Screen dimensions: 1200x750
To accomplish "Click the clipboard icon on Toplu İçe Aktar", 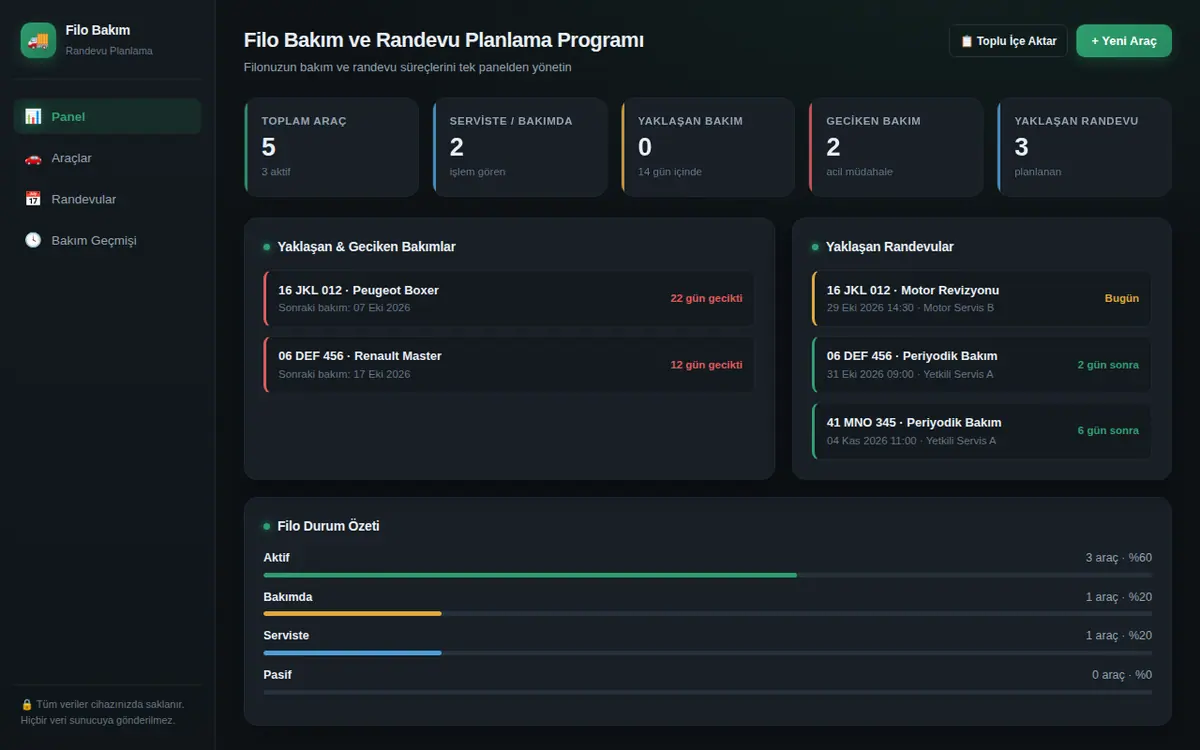I will coord(966,41).
